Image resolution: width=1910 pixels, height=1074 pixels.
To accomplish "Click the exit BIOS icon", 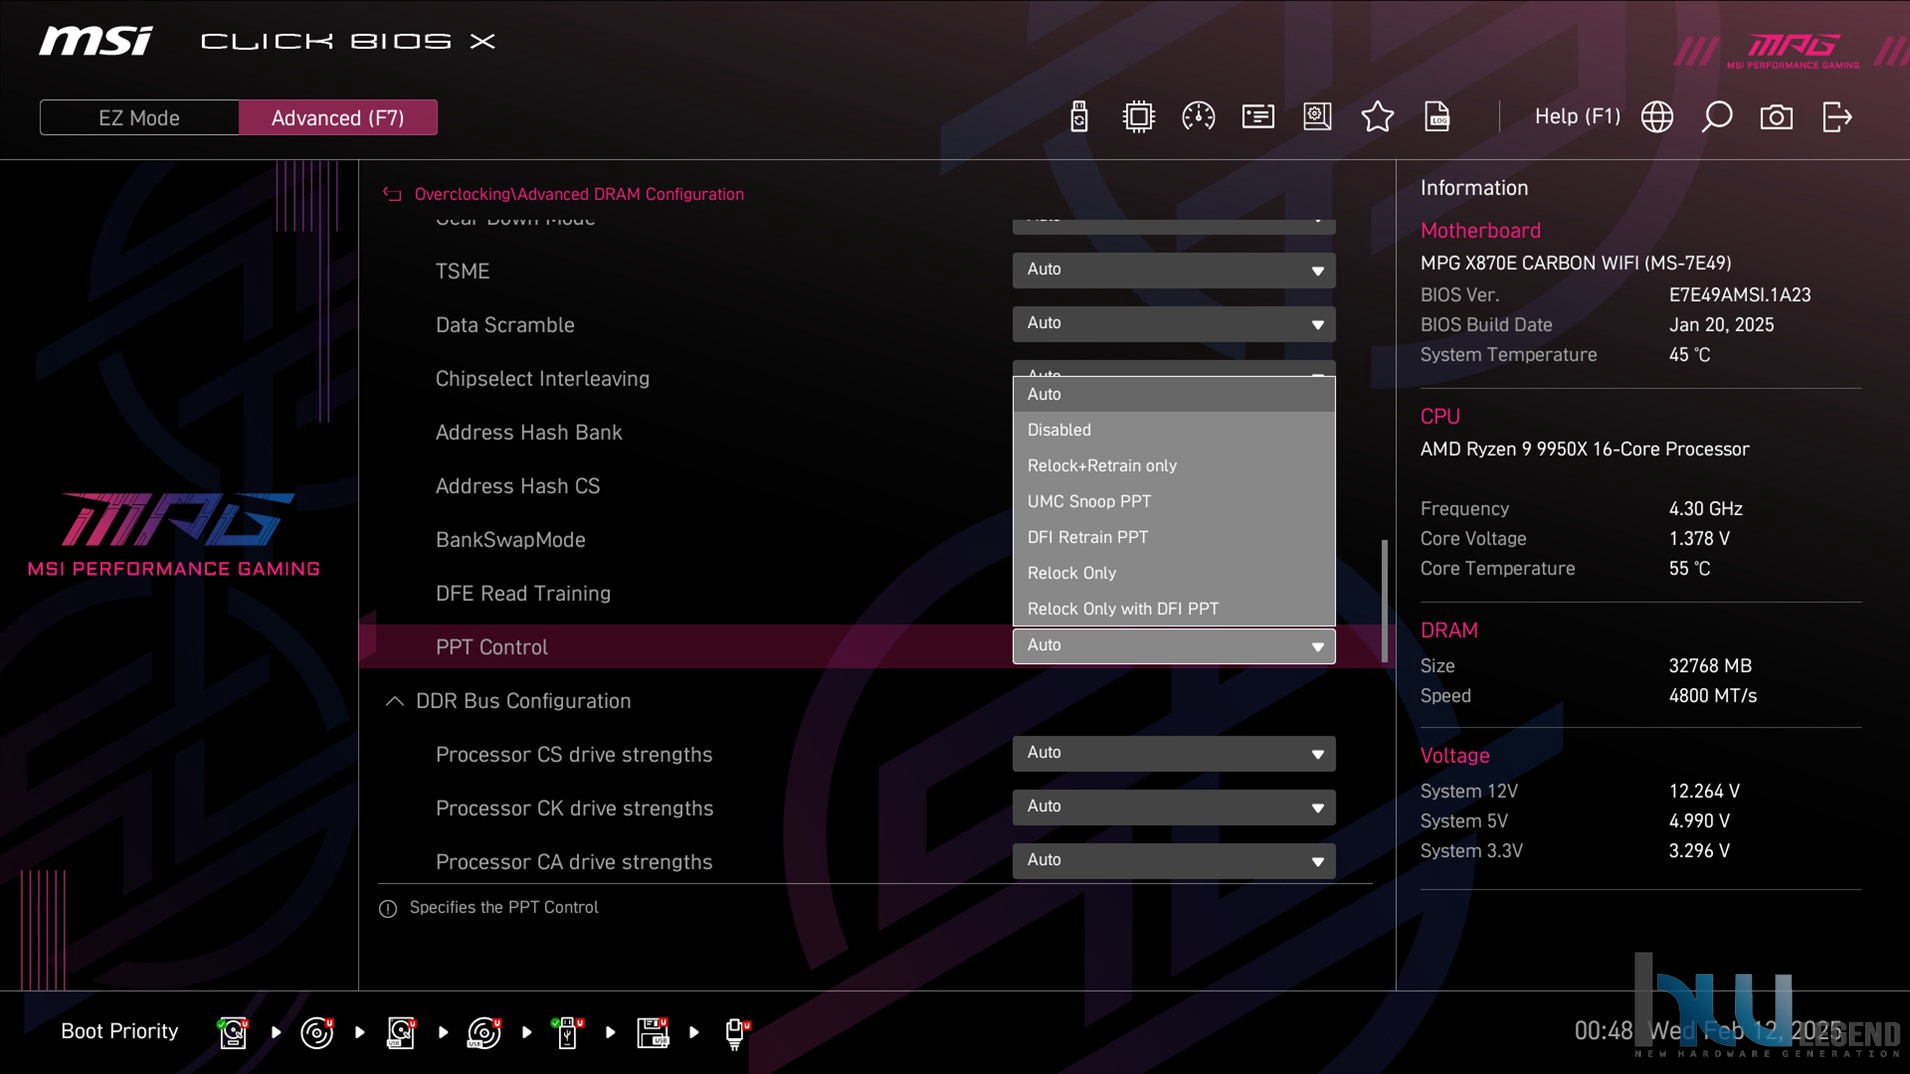I will point(1837,117).
